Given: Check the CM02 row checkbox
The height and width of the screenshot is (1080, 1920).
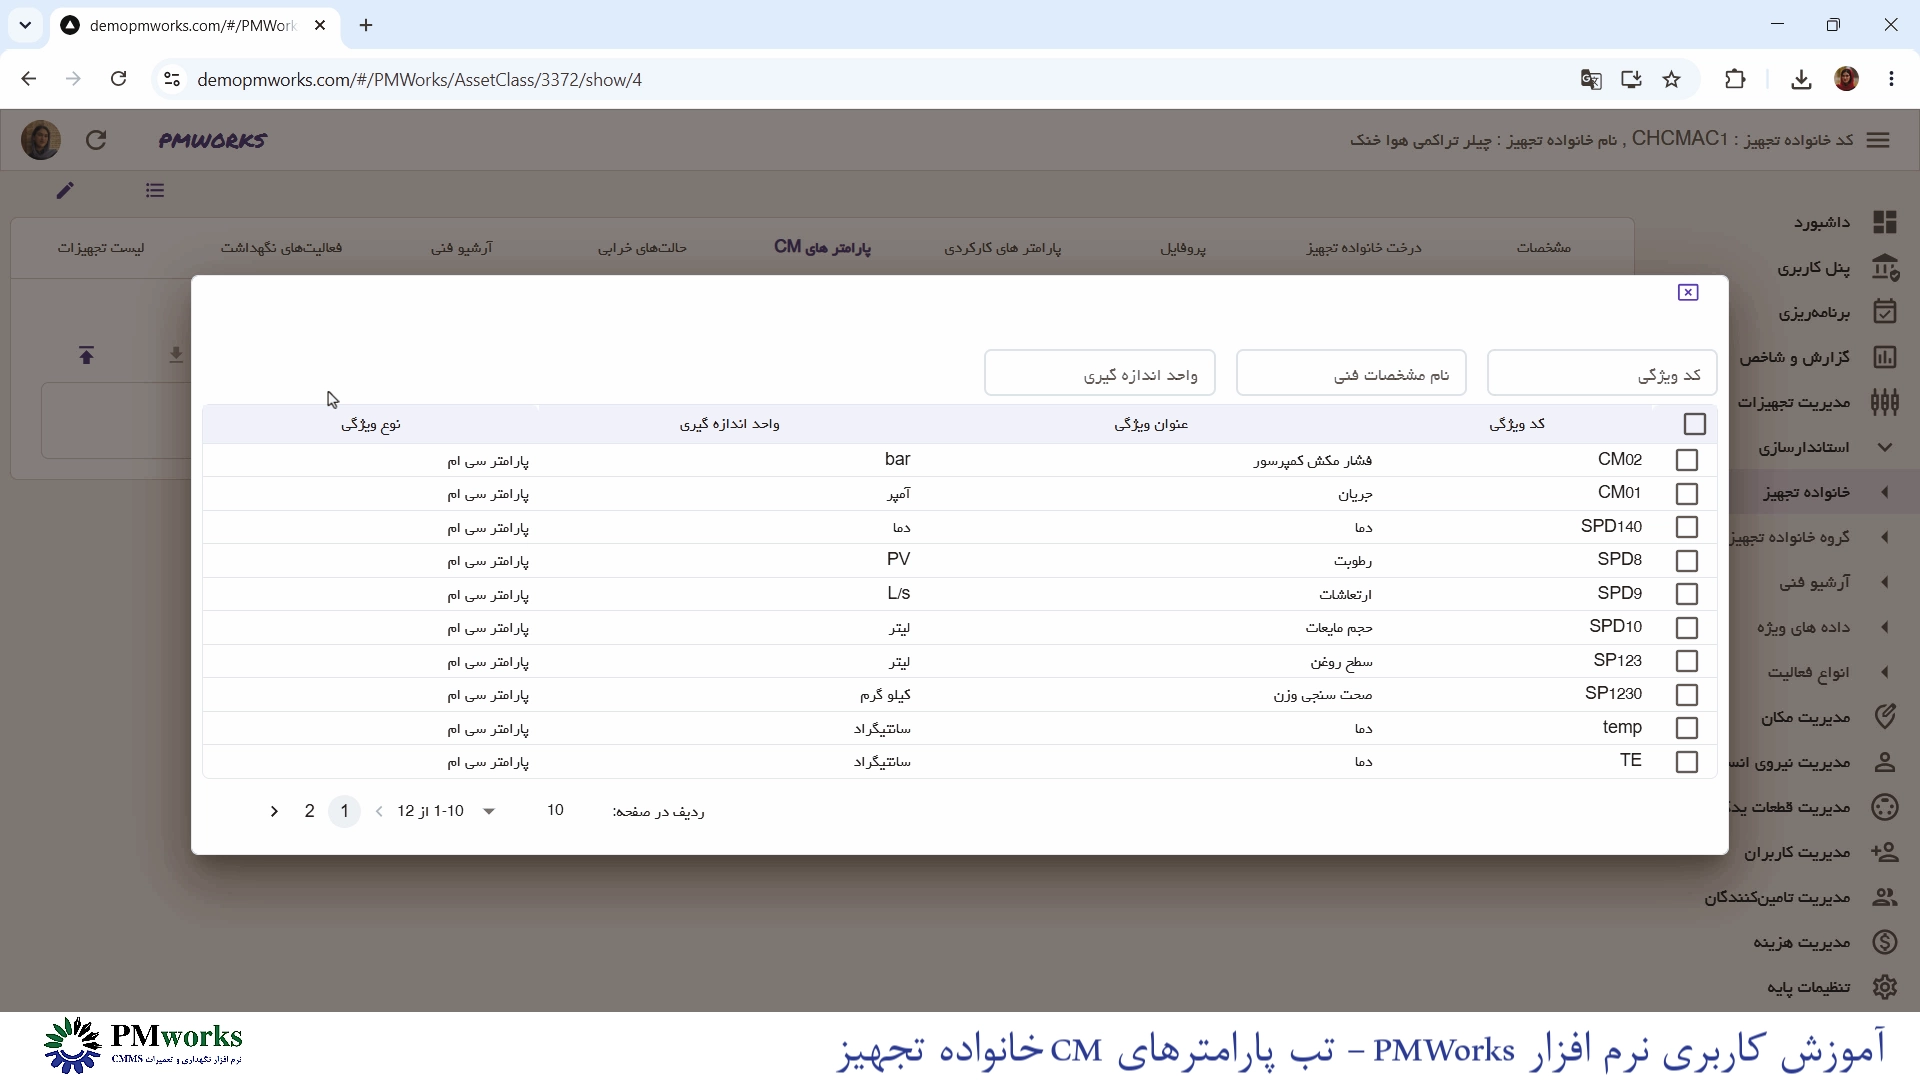Looking at the screenshot, I should [1687, 460].
